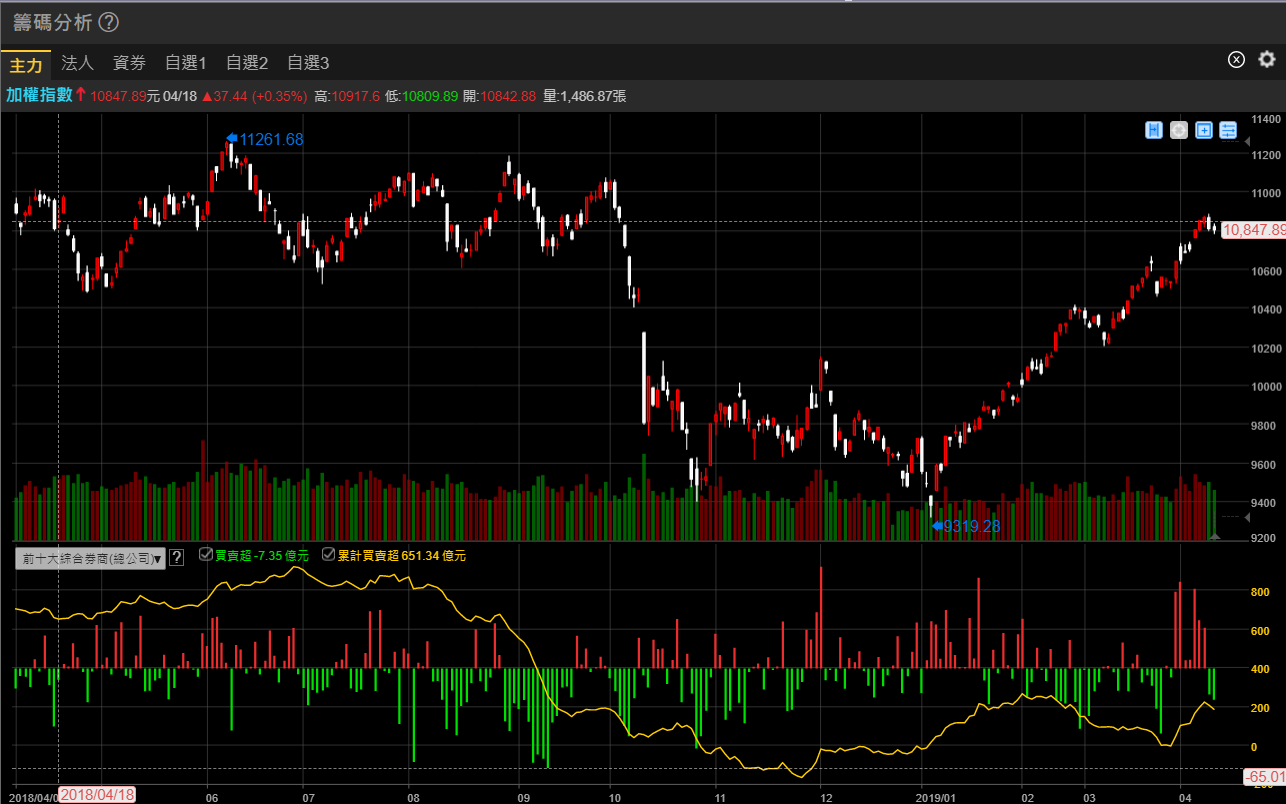Click the question mark box beside broker dropdown
1286x804 pixels.
[x=177, y=558]
